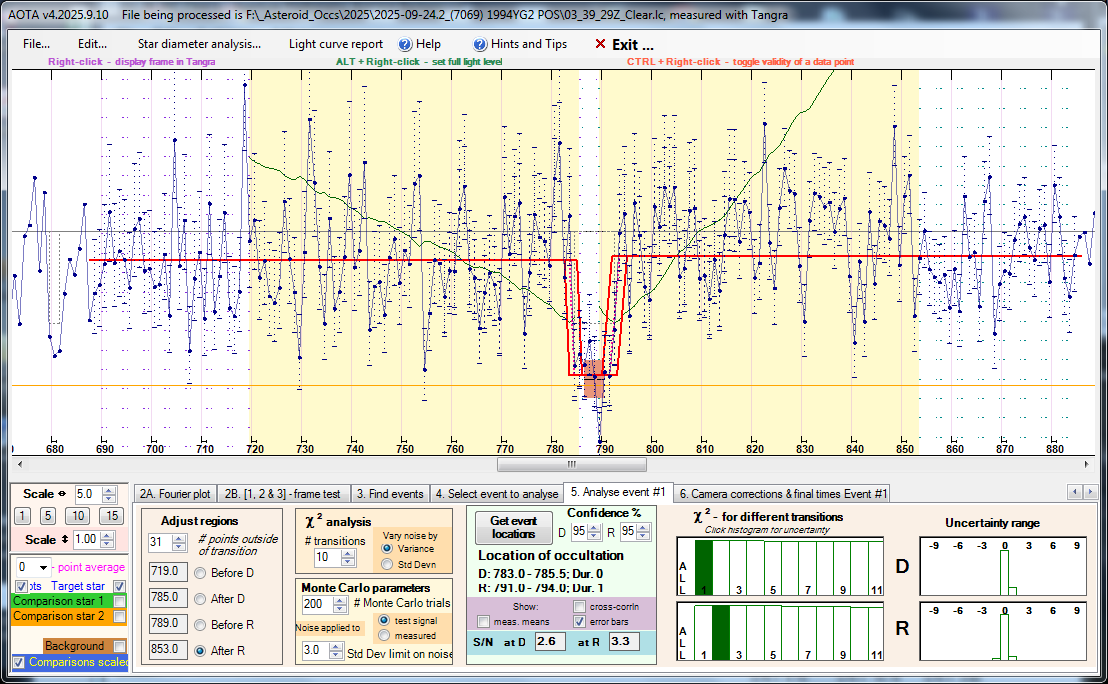Raise the D confidence percentage spinner
The height and width of the screenshot is (684, 1108).
point(593,527)
